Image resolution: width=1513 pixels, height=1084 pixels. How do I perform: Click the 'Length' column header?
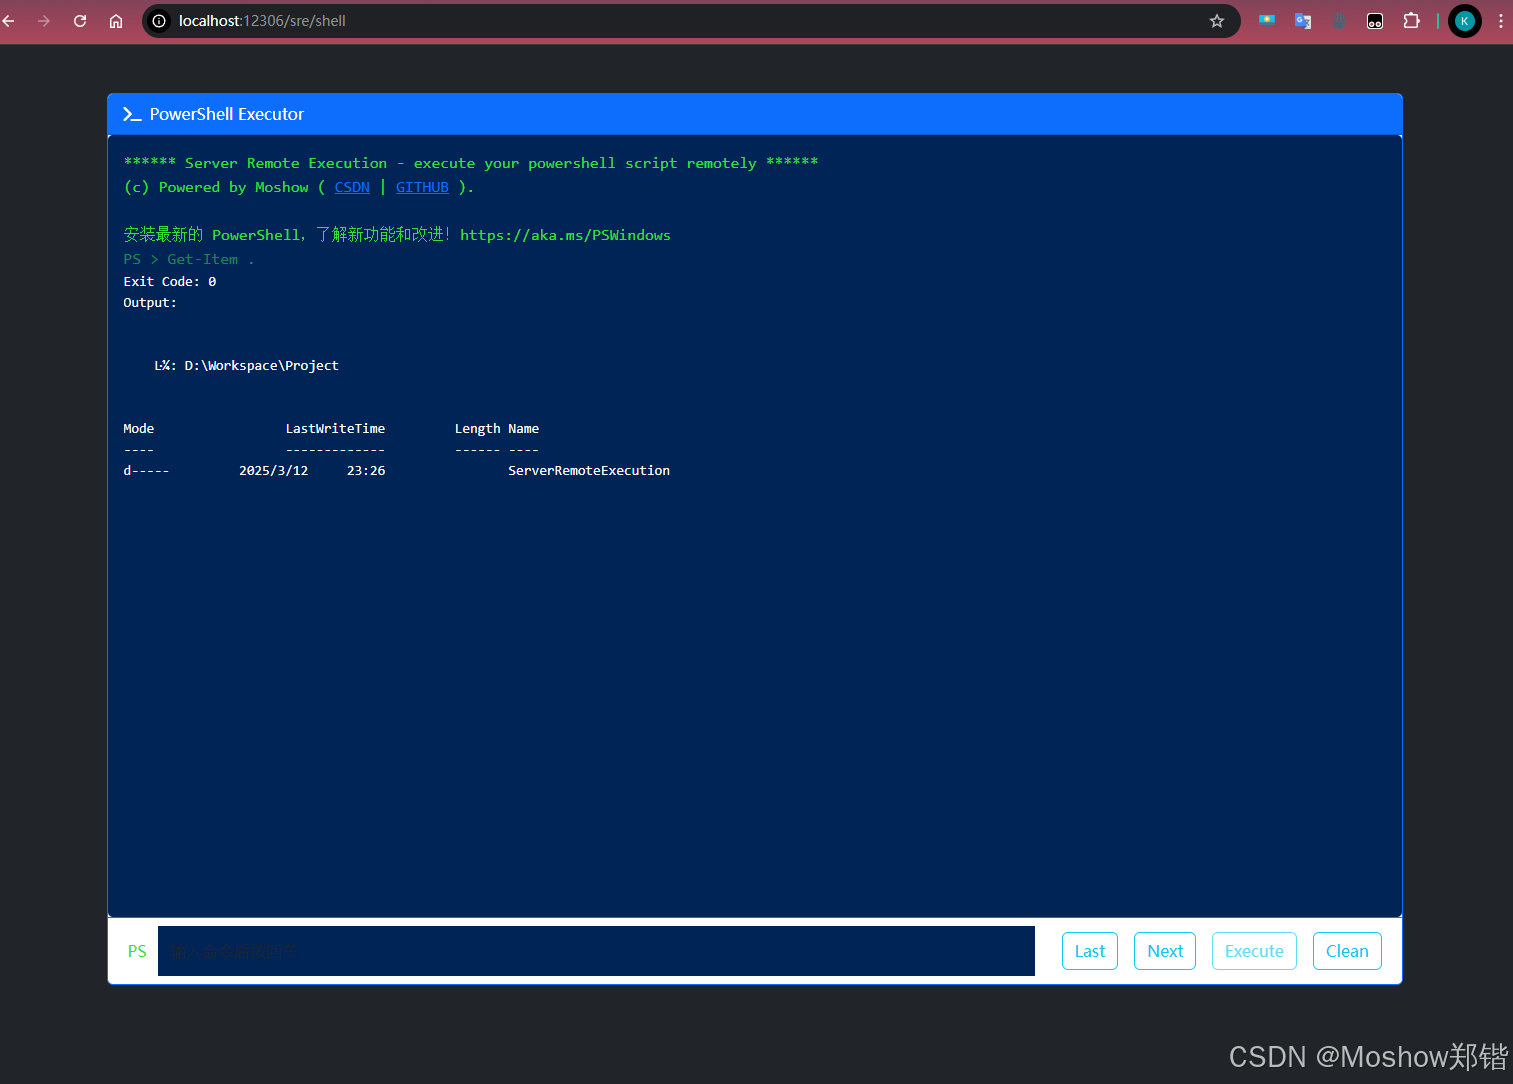pos(477,429)
